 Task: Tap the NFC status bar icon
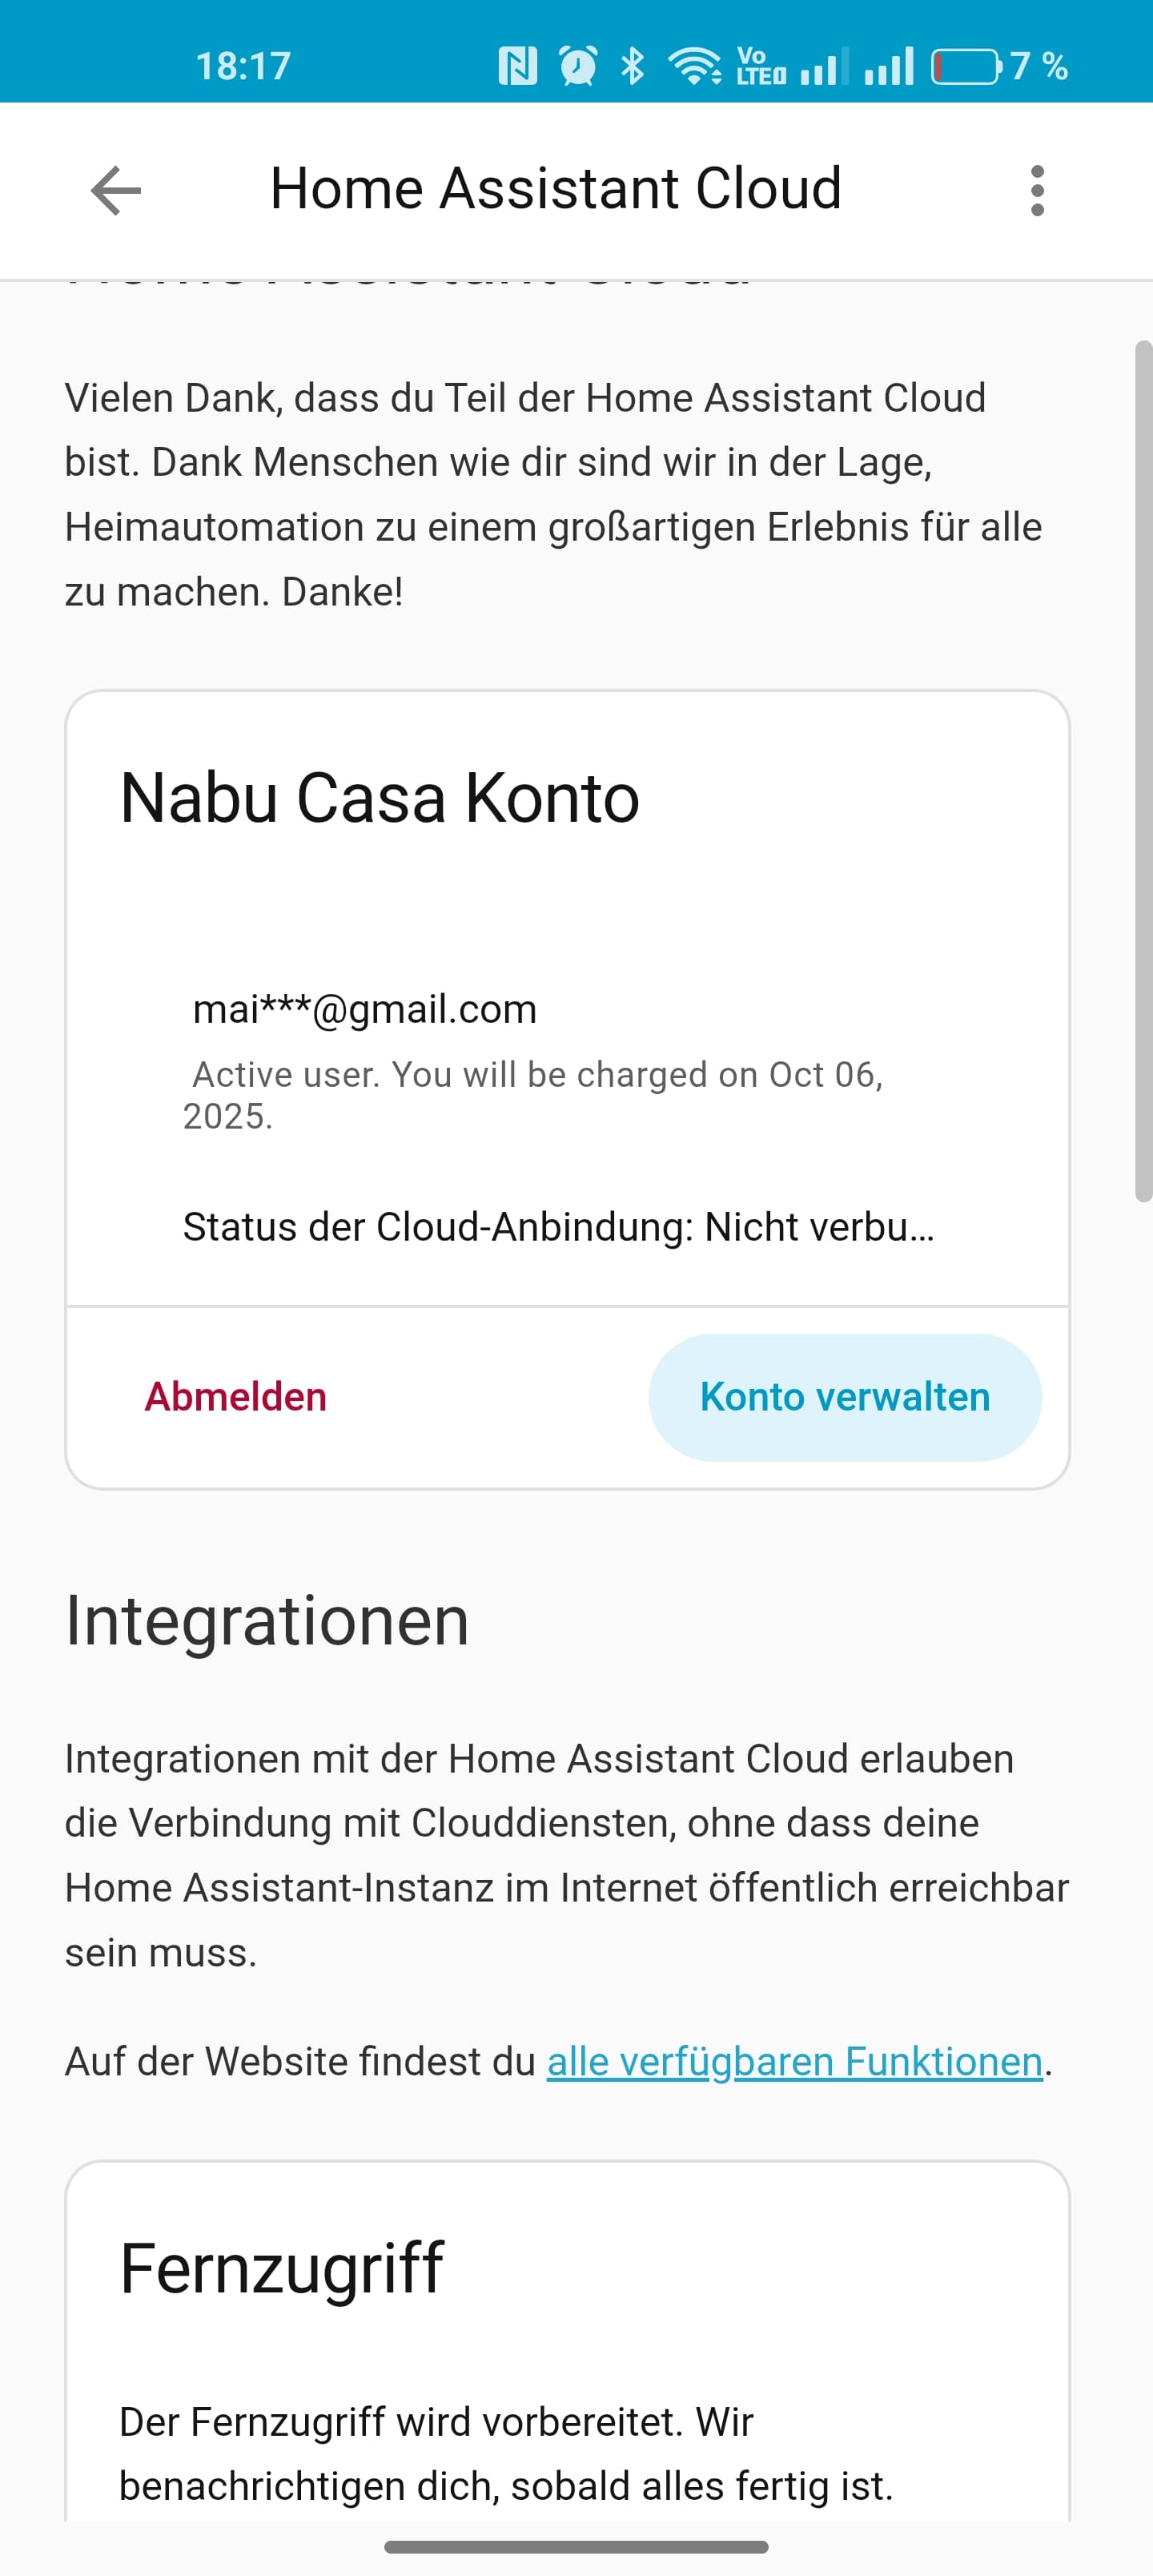[x=517, y=66]
